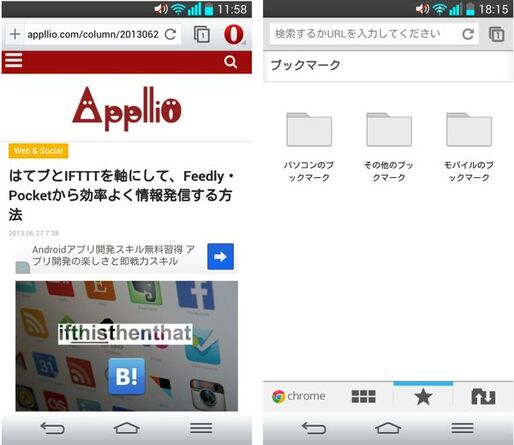Open the ifthisthenthat article image

[127, 346]
